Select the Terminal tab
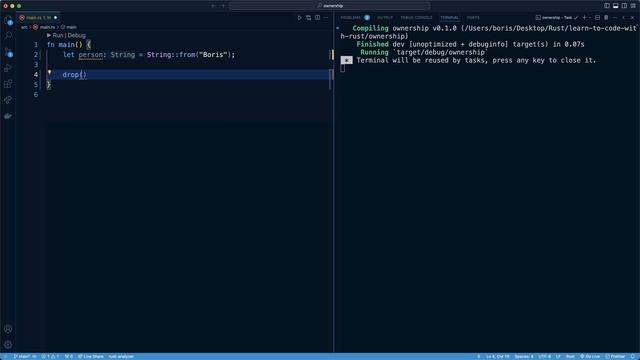This screenshot has width=640, height=360. pyautogui.click(x=449, y=18)
